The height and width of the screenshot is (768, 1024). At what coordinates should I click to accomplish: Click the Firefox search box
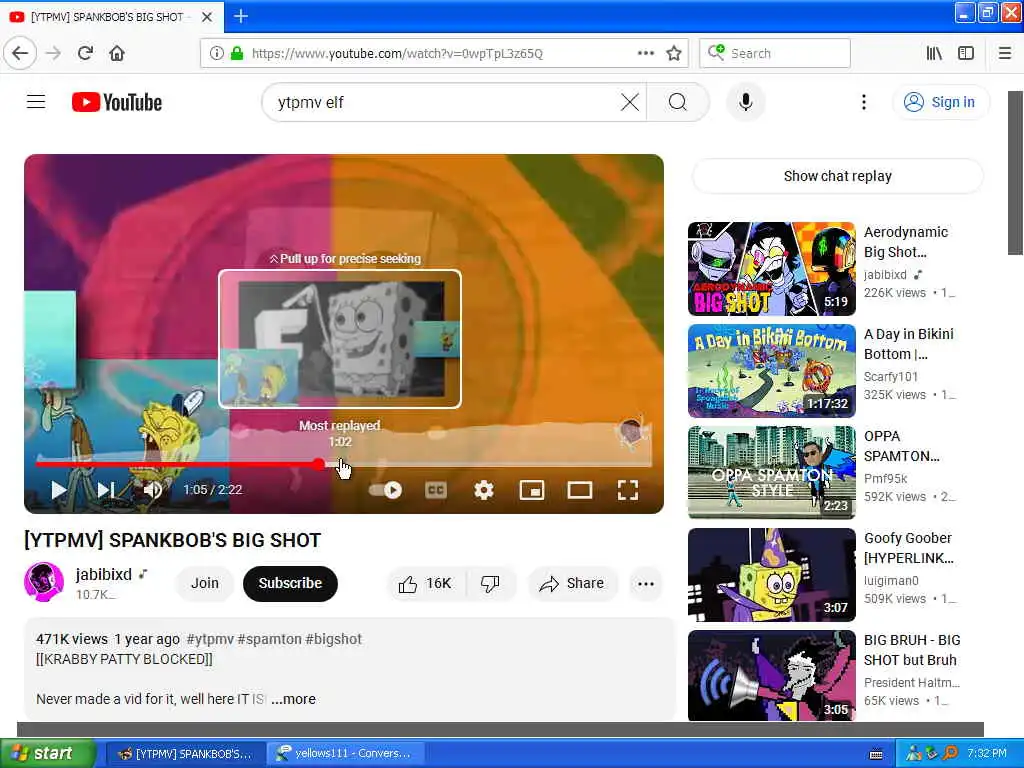[775, 53]
